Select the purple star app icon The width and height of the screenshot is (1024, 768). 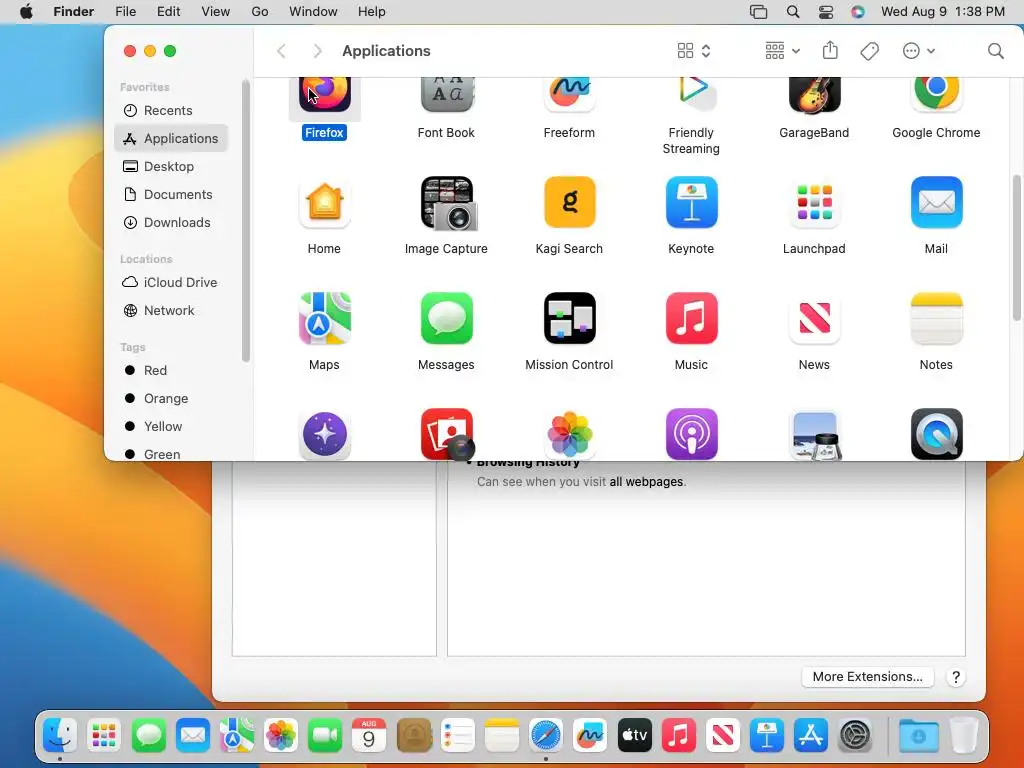point(325,434)
